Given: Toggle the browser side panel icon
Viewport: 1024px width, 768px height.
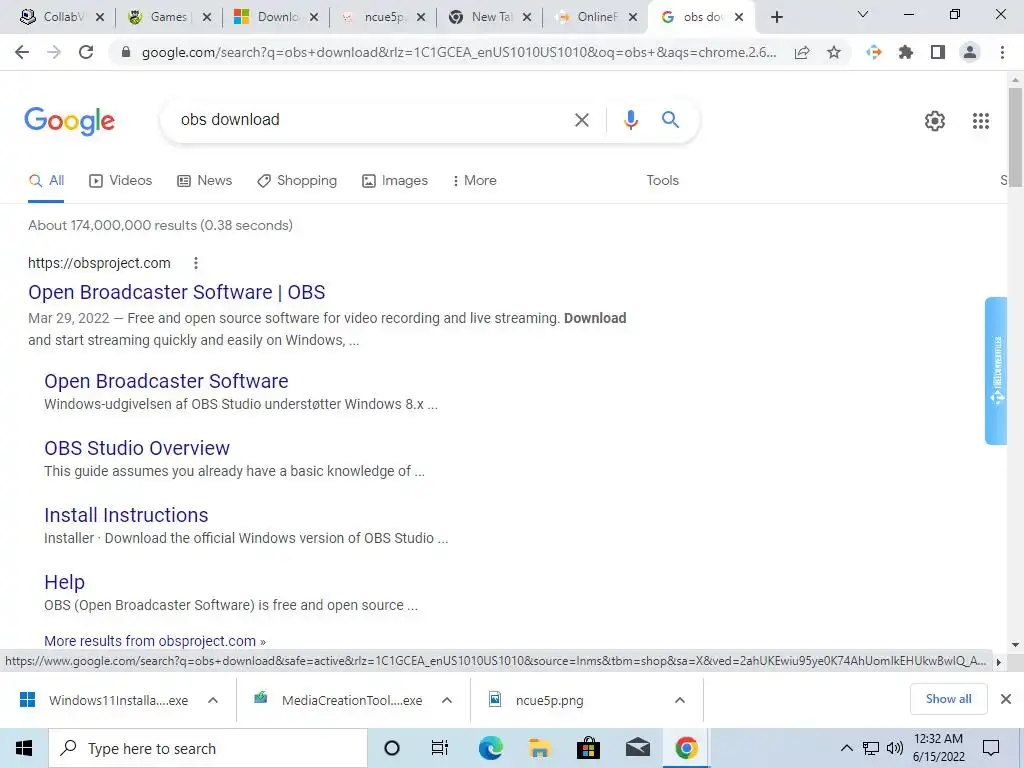Looking at the screenshot, I should click(x=938, y=52).
